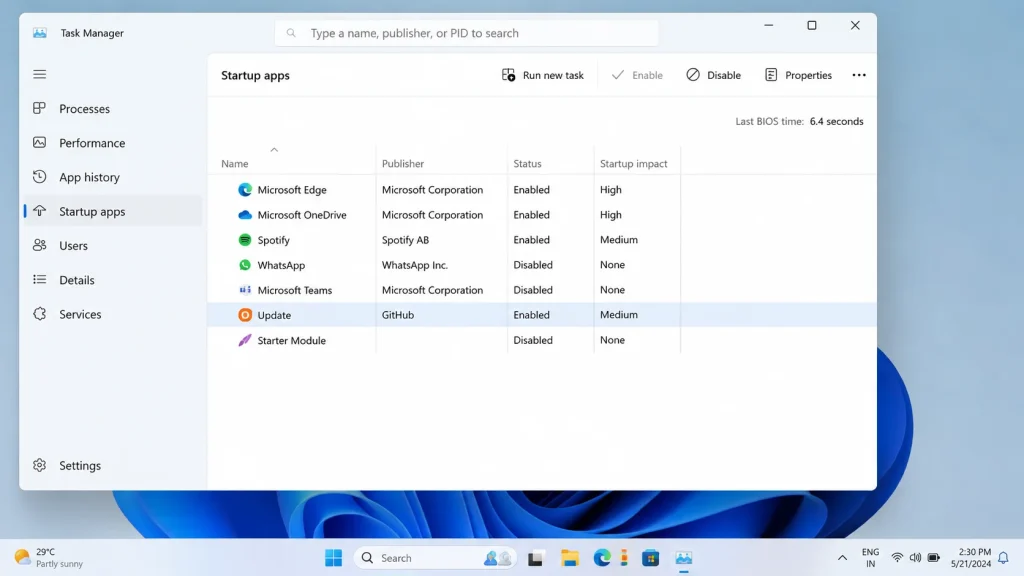Open the notification bell
Image resolution: width=1024 pixels, height=576 pixels.
click(1003, 558)
